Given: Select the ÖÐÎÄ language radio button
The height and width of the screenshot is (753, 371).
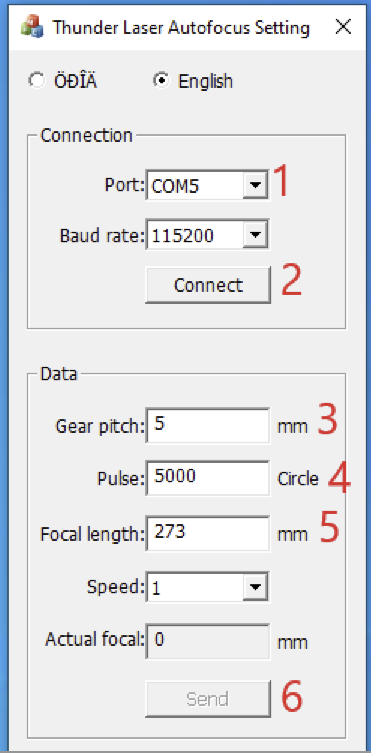Looking at the screenshot, I should (36, 81).
